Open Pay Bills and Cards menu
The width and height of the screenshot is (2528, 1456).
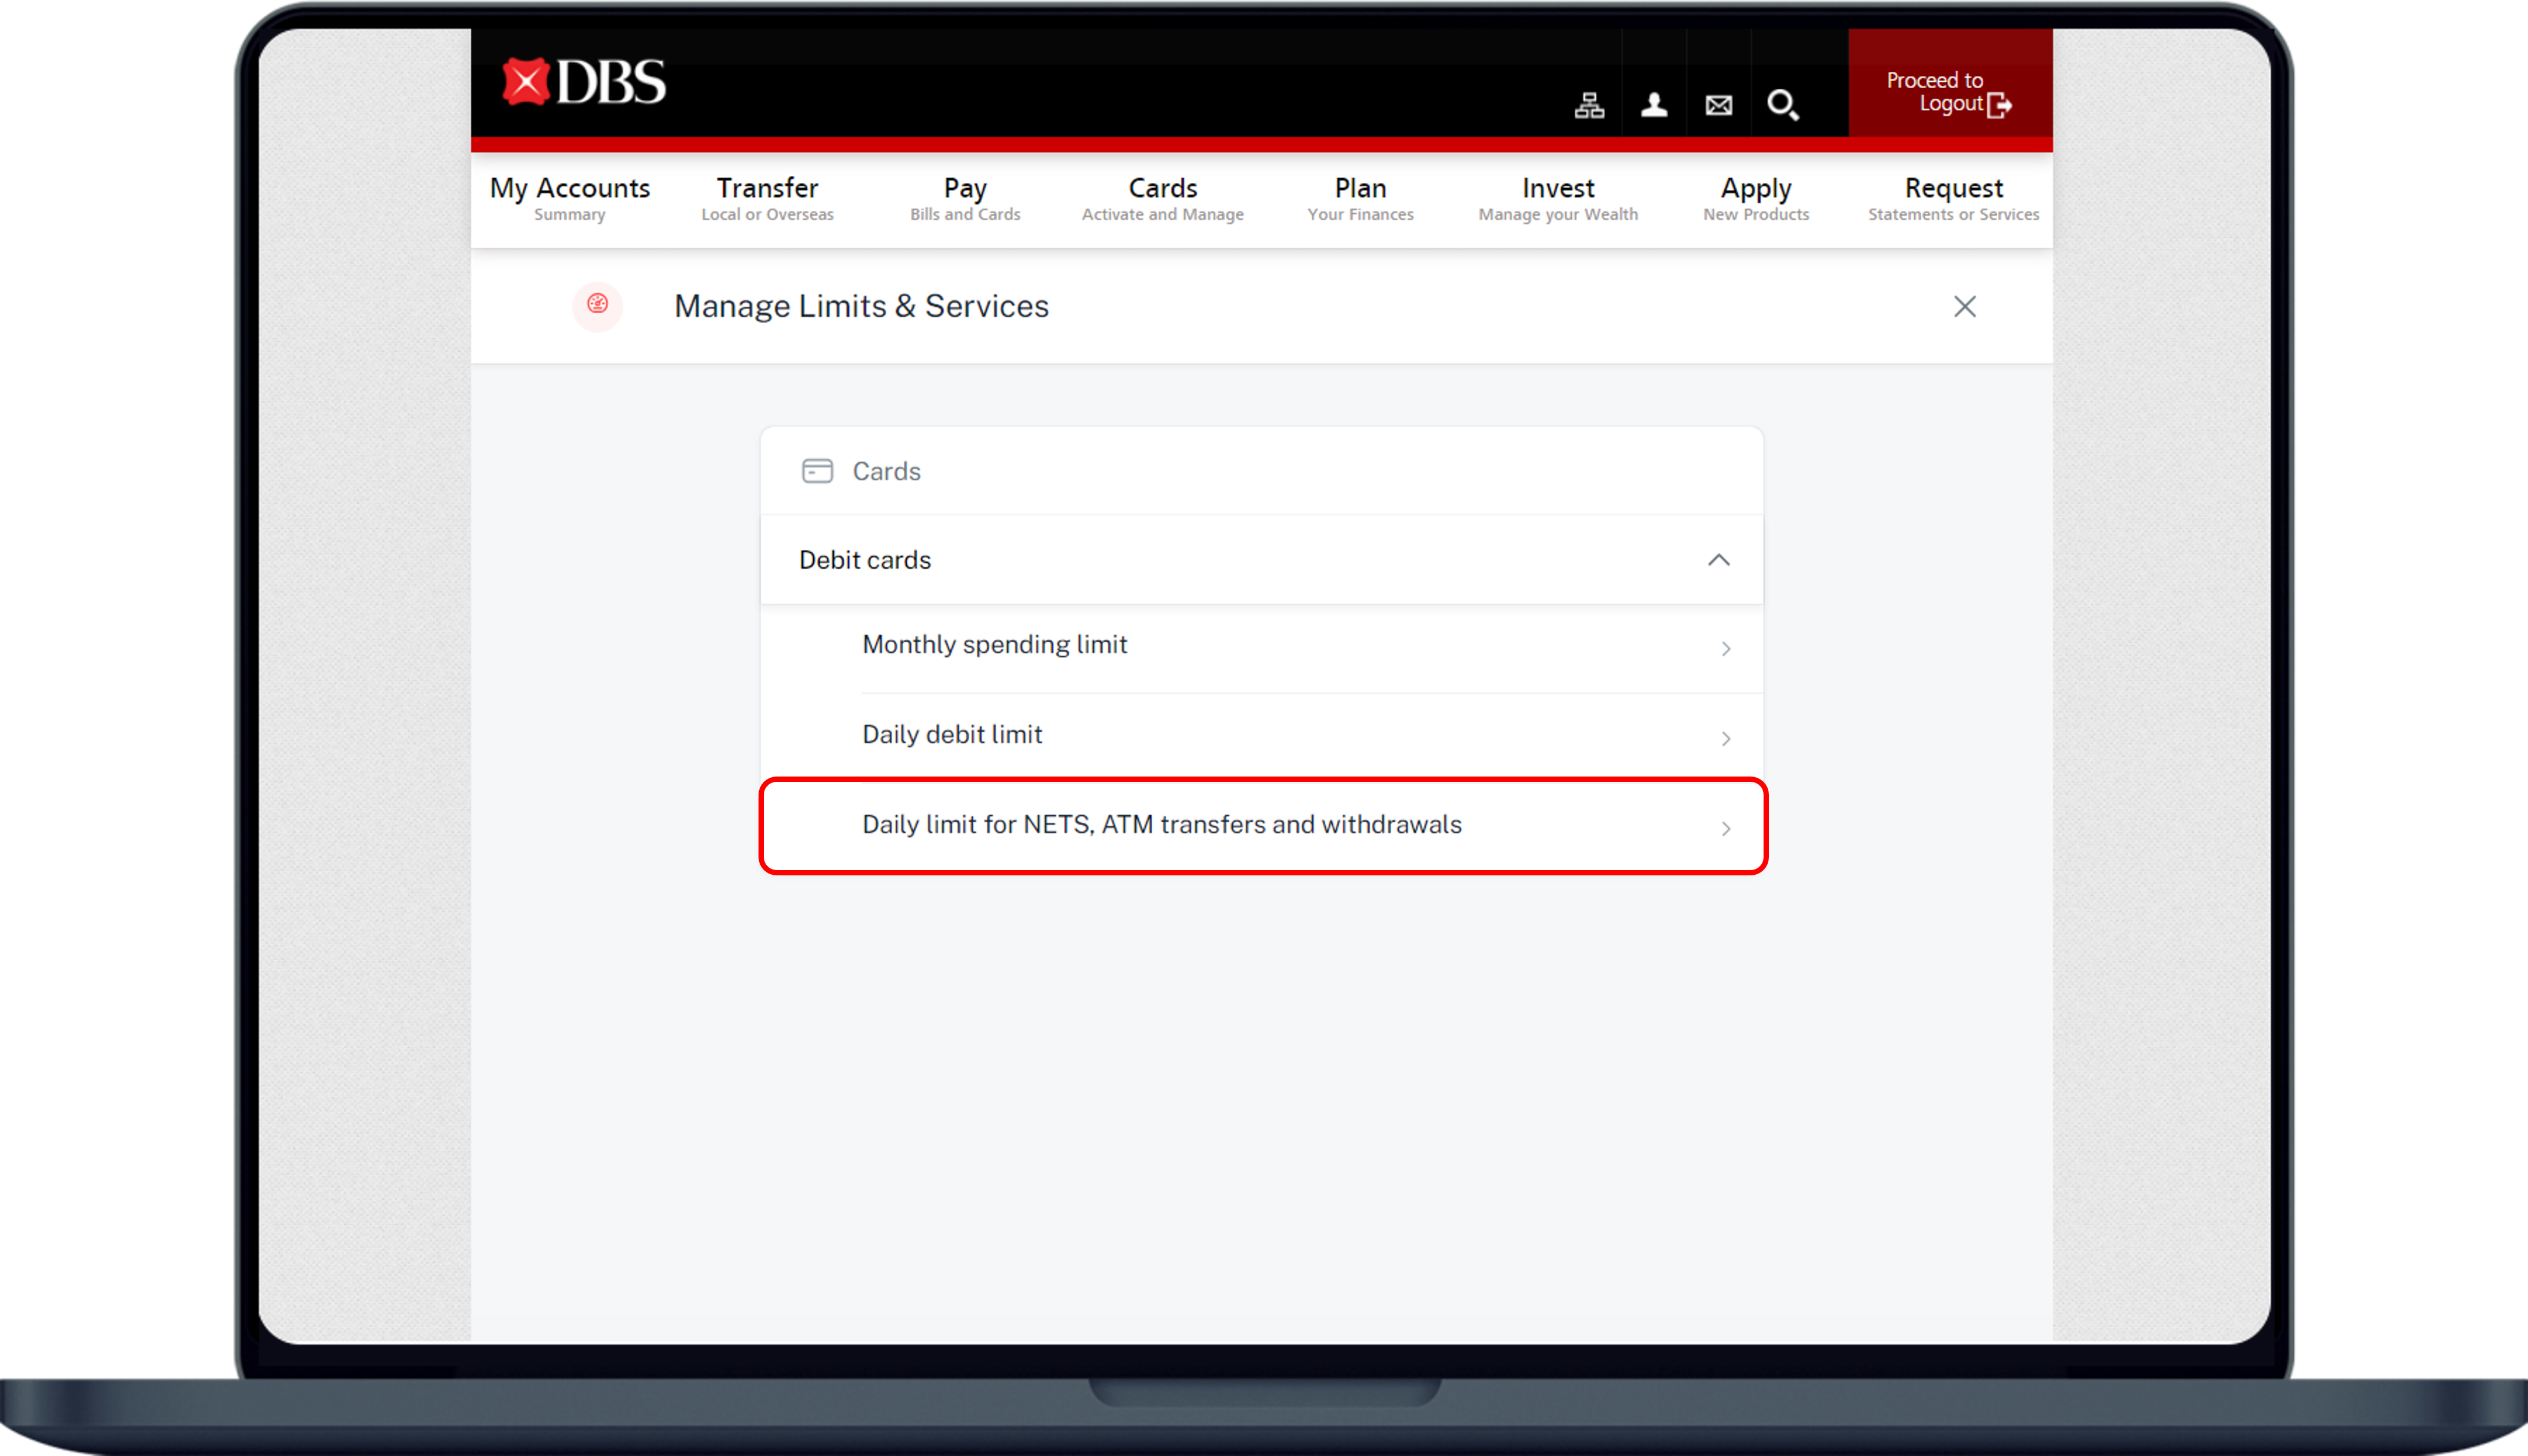pyautogui.click(x=965, y=198)
